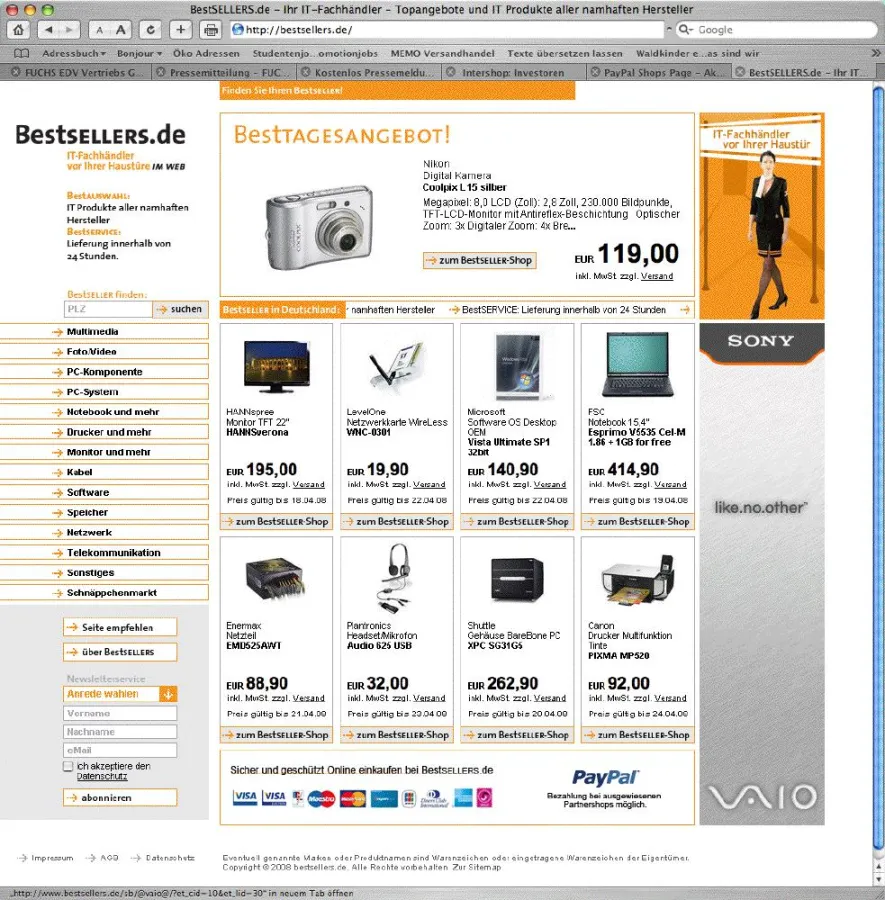The image size is (885, 900).
Task: Open a new tab with the plus icon
Action: 180,29
